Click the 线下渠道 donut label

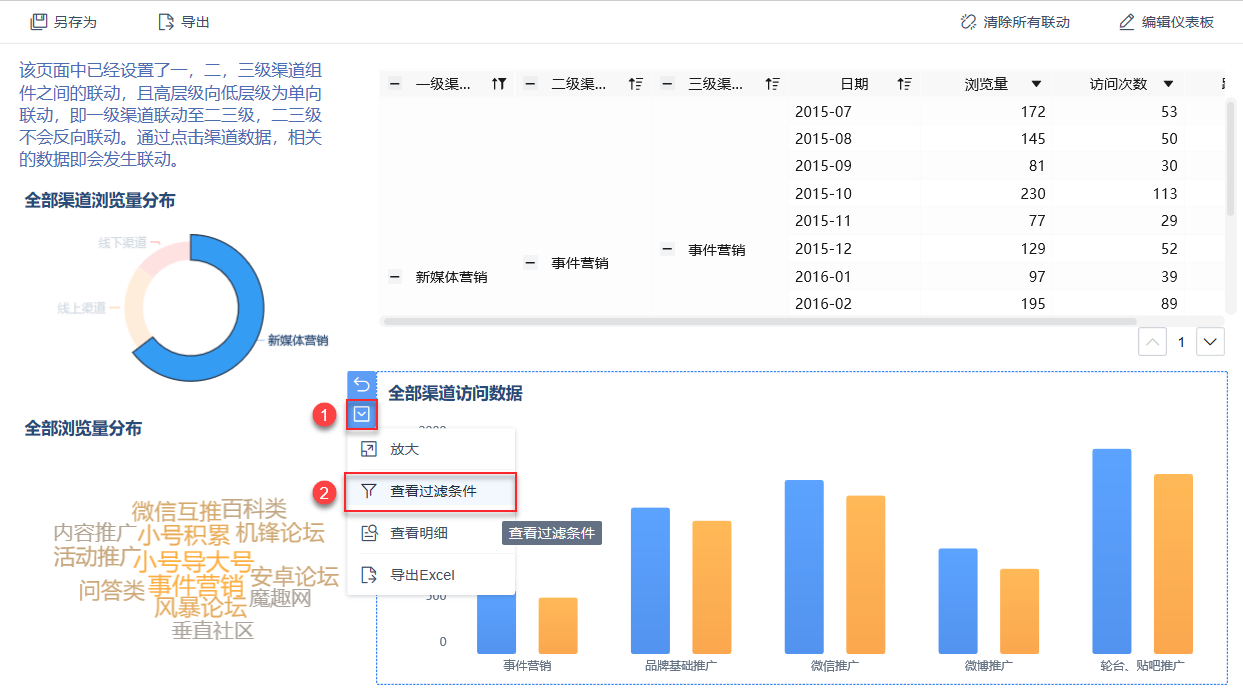123,242
